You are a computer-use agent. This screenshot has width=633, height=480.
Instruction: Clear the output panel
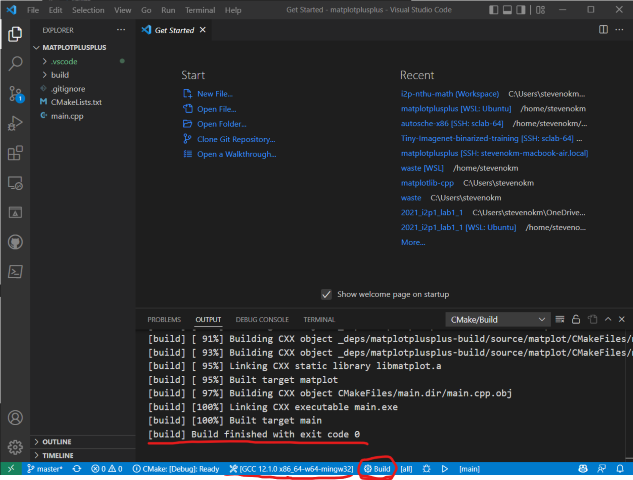tap(560, 319)
